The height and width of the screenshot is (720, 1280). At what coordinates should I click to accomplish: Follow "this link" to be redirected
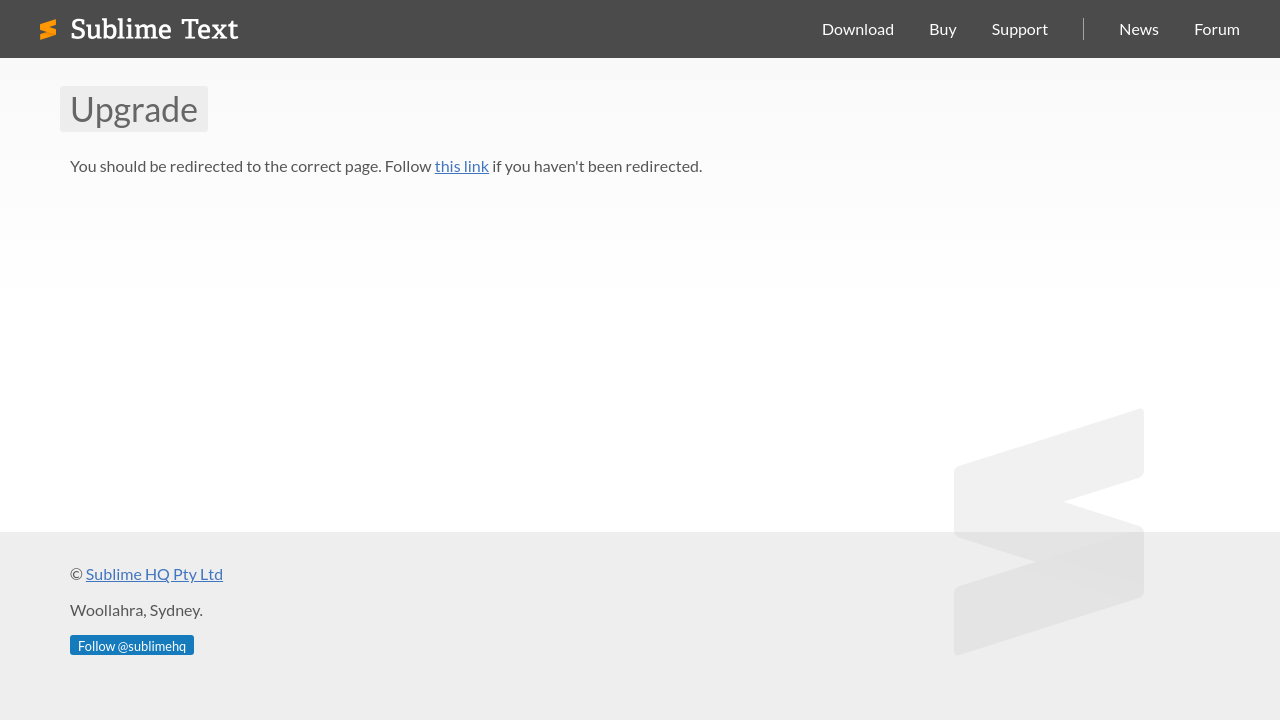click(x=461, y=166)
